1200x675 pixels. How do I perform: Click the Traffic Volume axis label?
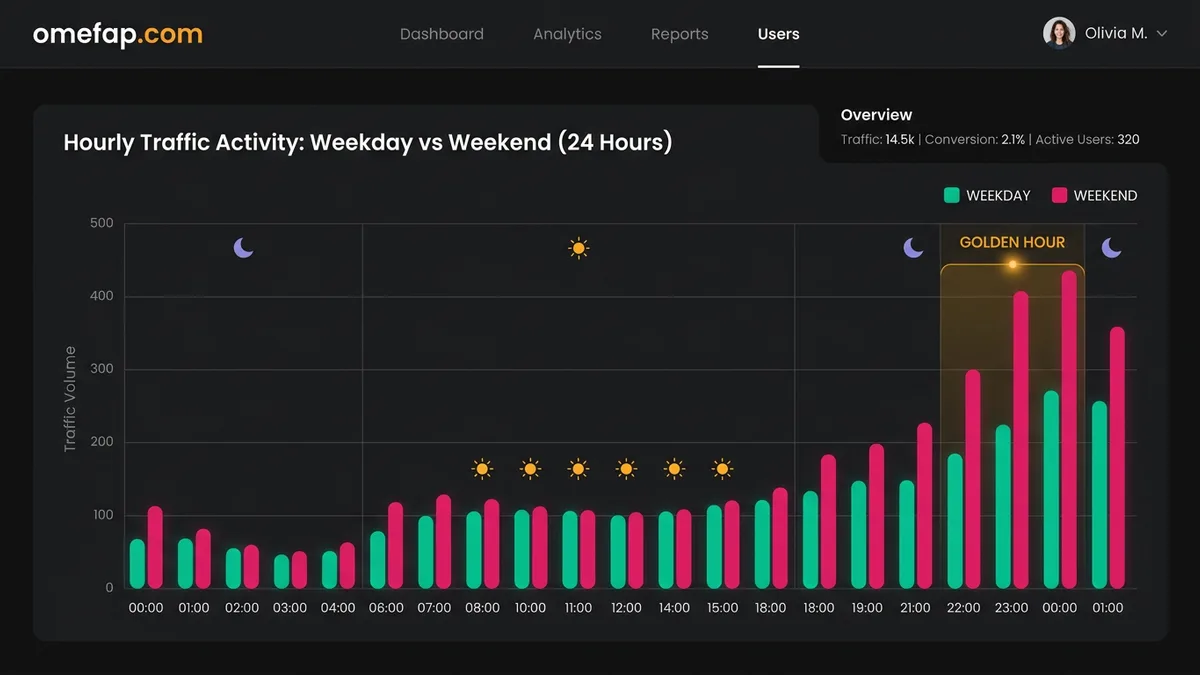coord(70,399)
